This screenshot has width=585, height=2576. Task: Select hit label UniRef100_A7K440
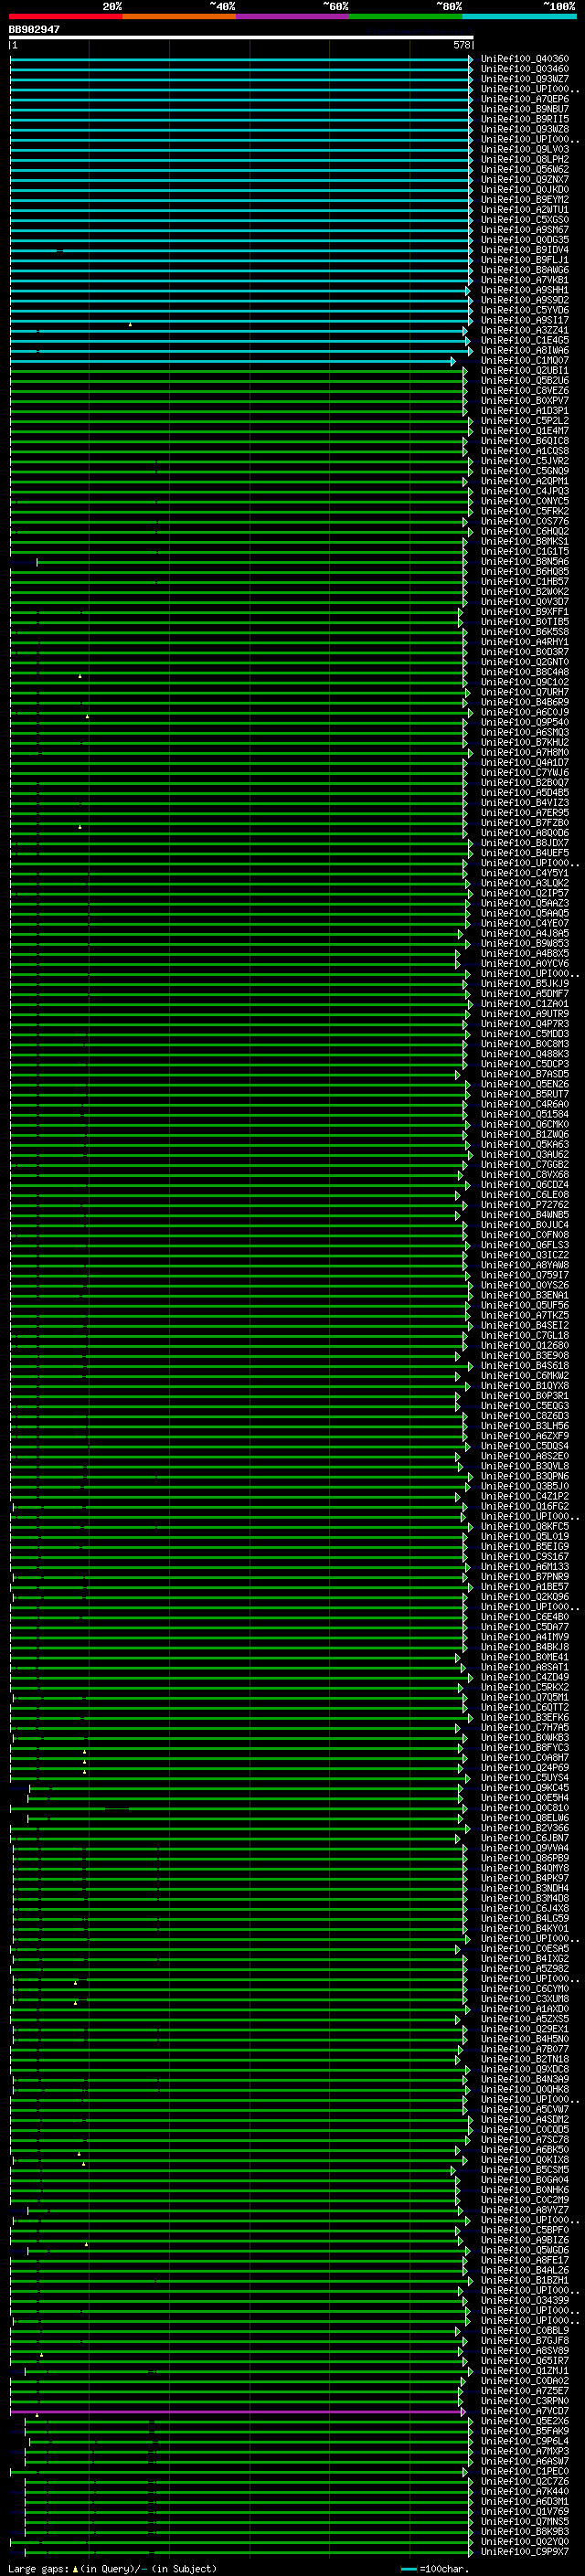click(x=525, y=2492)
